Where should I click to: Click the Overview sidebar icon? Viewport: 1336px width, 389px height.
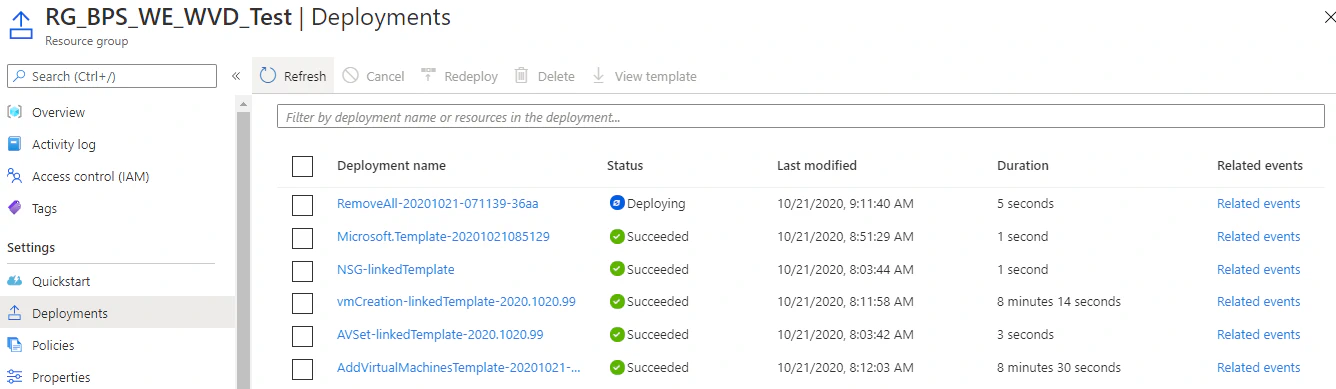pyautogui.click(x=15, y=112)
